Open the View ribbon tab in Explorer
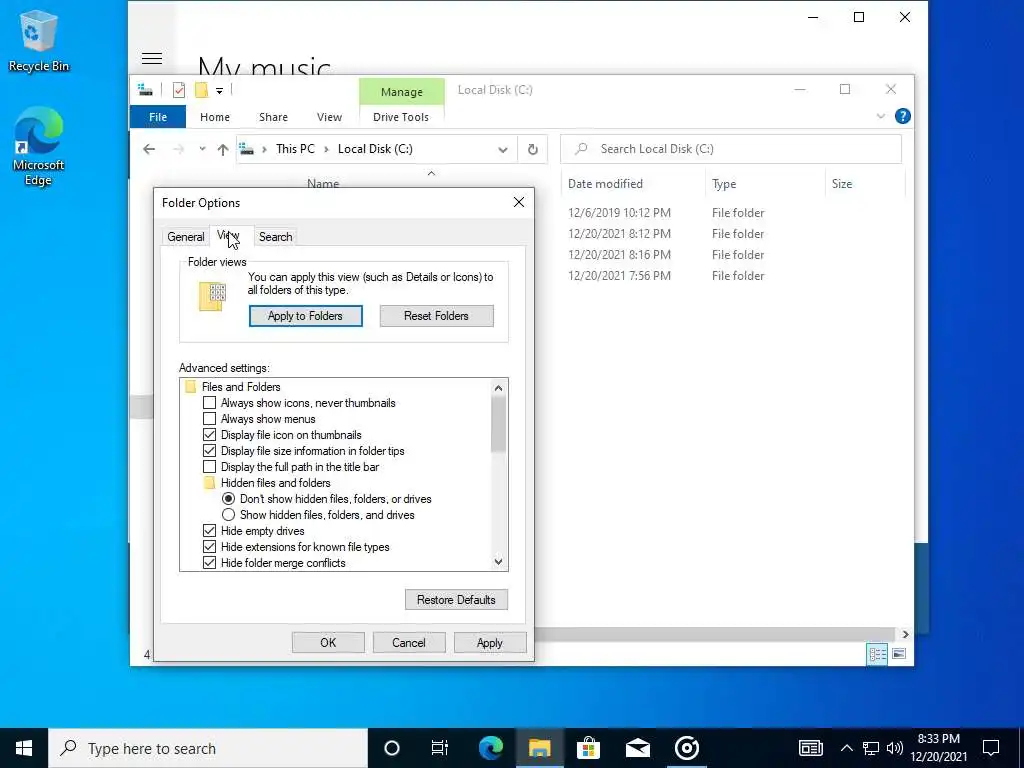Image resolution: width=1024 pixels, height=768 pixels. pos(329,117)
